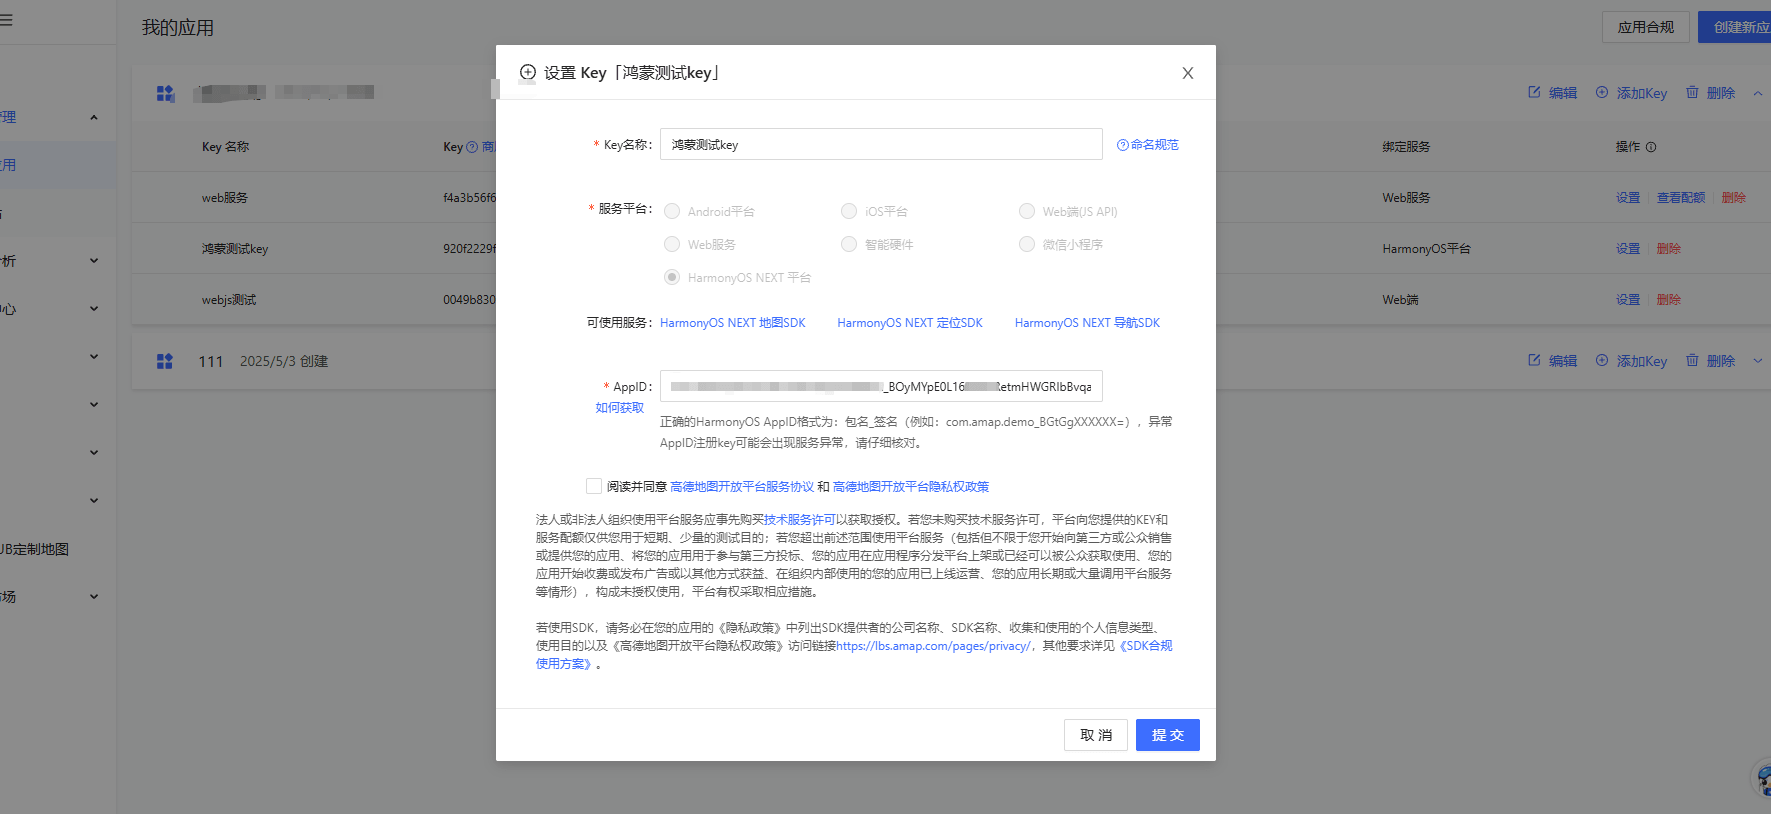Open 高德地图开放平台隐私权政策 link
Viewport: 1771px width, 814px height.
click(x=911, y=487)
